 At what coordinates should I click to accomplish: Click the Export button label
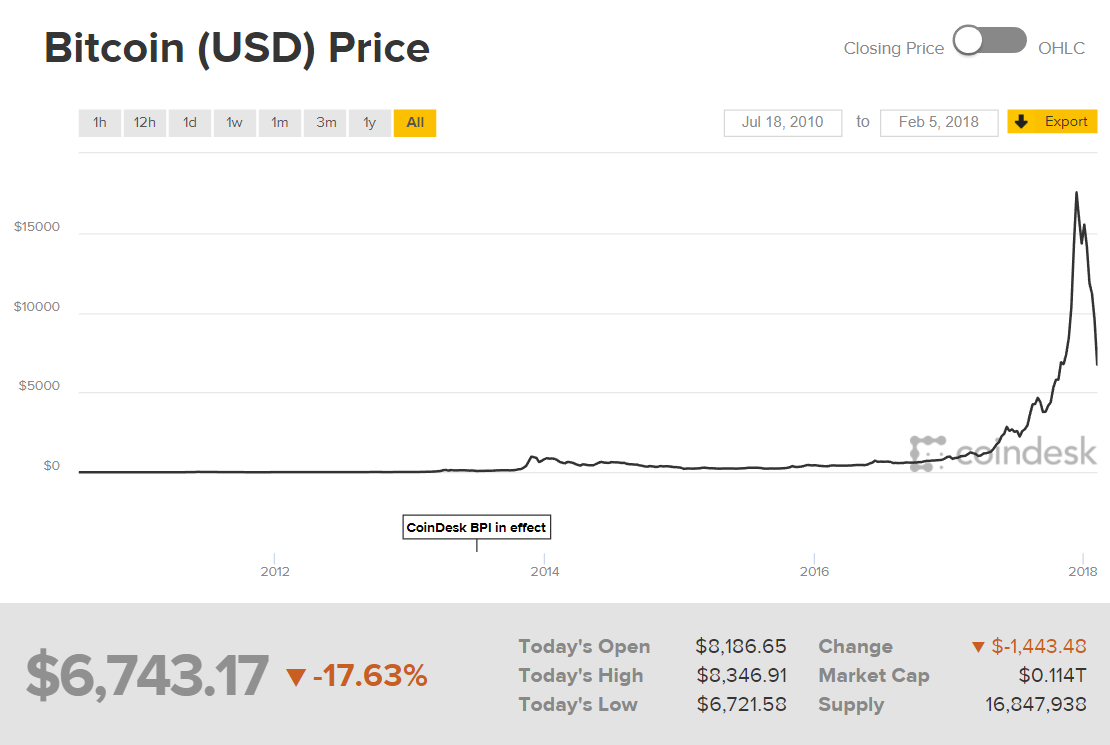pyautogui.click(x=1065, y=122)
